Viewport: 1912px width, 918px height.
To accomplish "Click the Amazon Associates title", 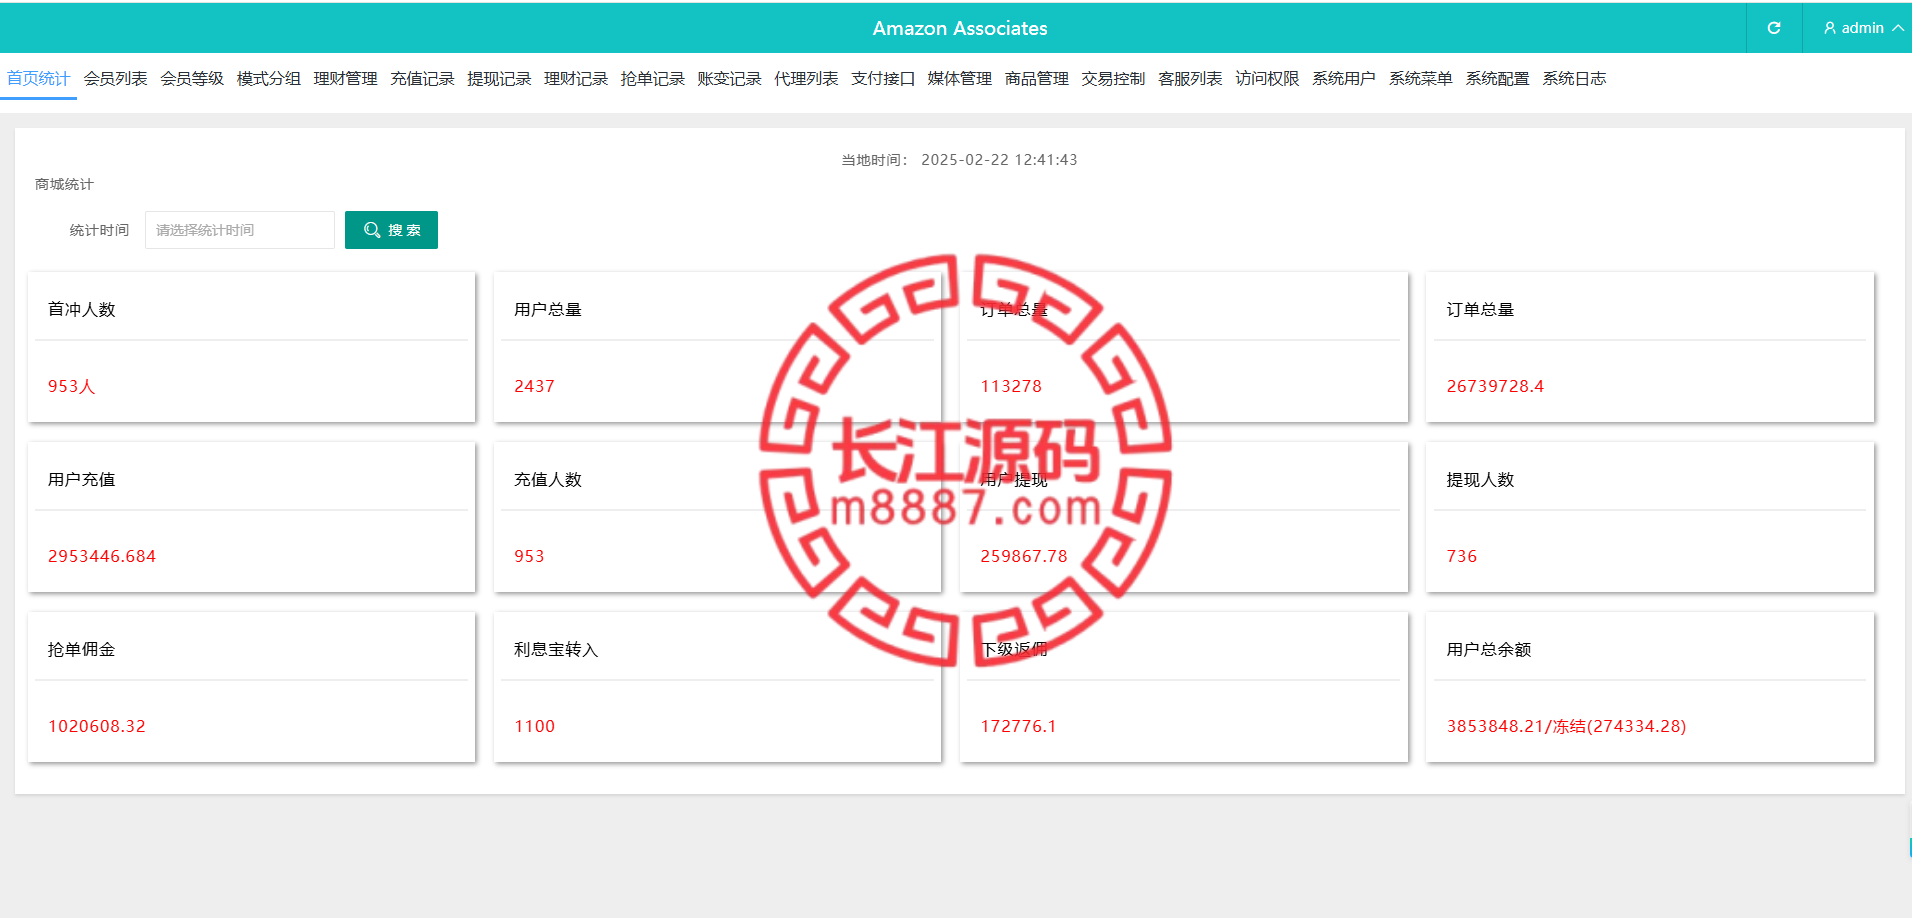I will coord(960,28).
